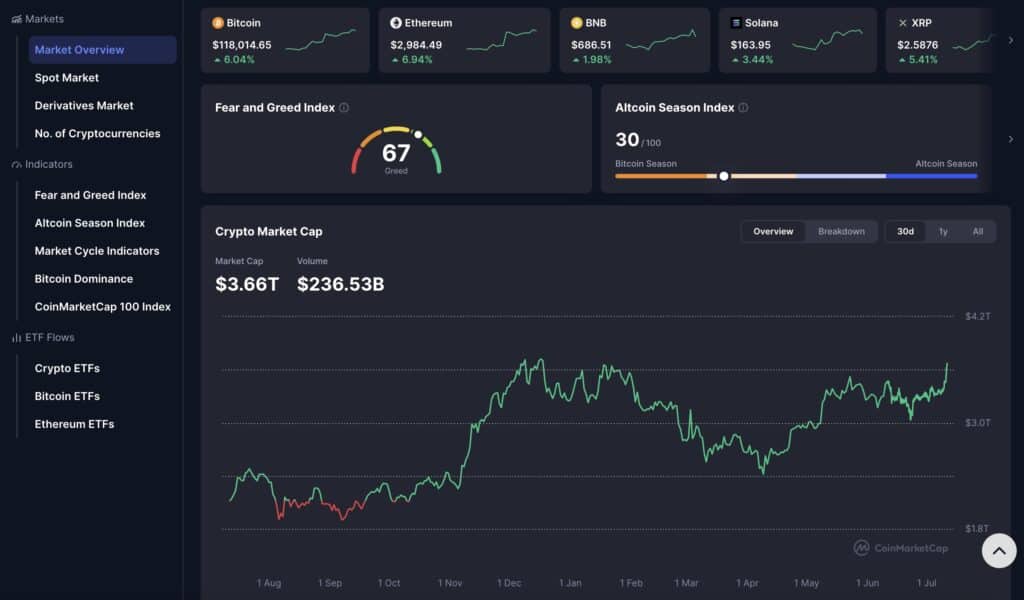Screen dimensions: 1024x600
Task: Click the $4.2T axis label
Action: pos(978,317)
